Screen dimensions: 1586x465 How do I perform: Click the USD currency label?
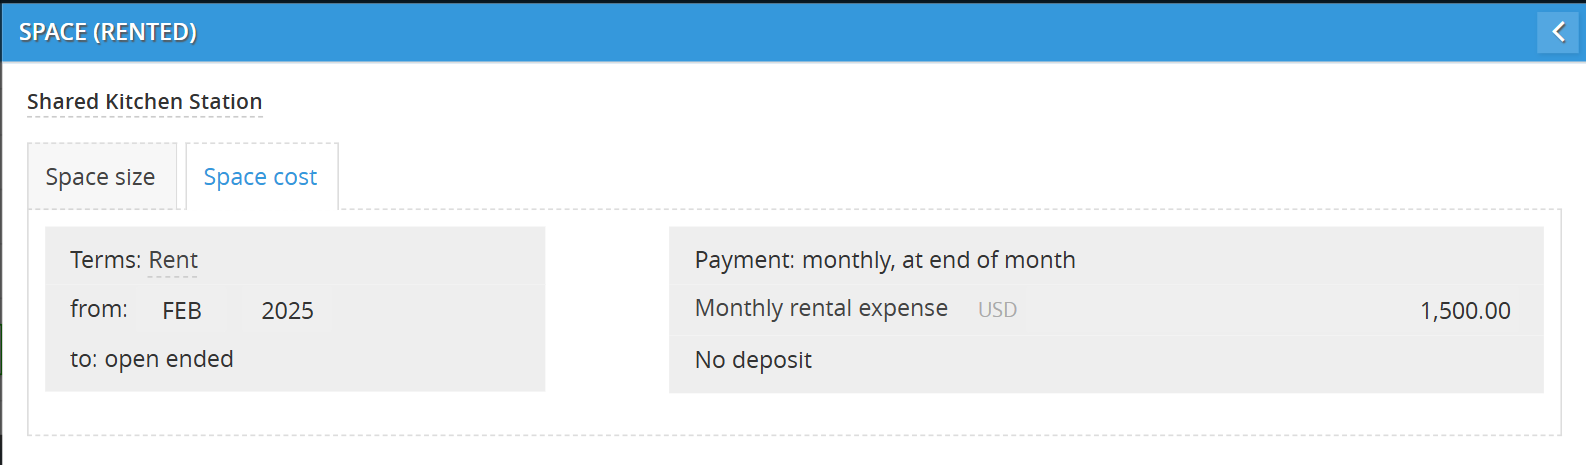point(997,310)
